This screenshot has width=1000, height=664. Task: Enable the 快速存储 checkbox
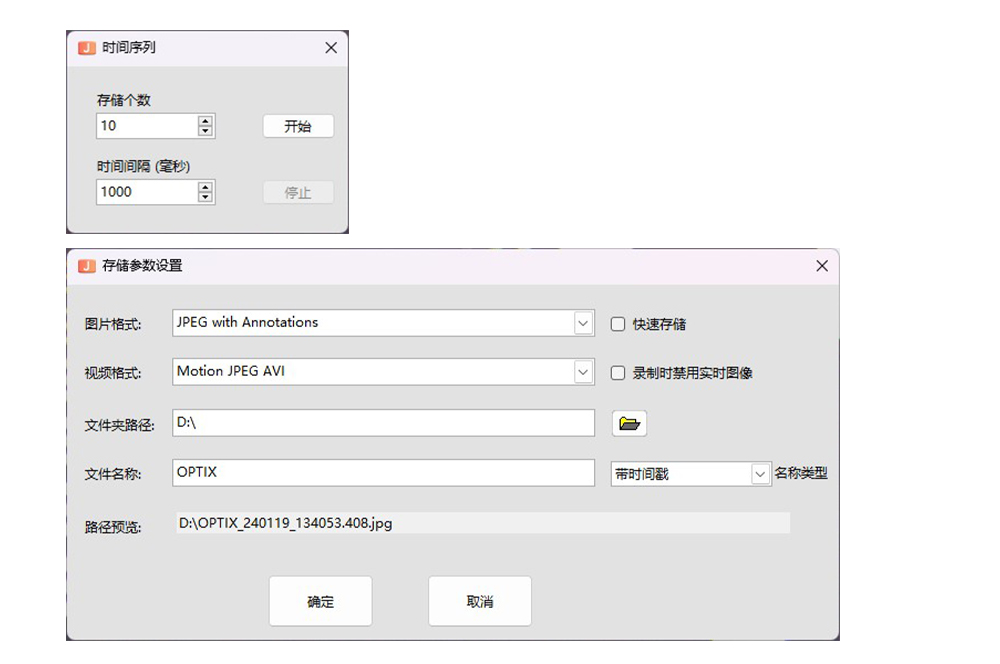point(618,324)
